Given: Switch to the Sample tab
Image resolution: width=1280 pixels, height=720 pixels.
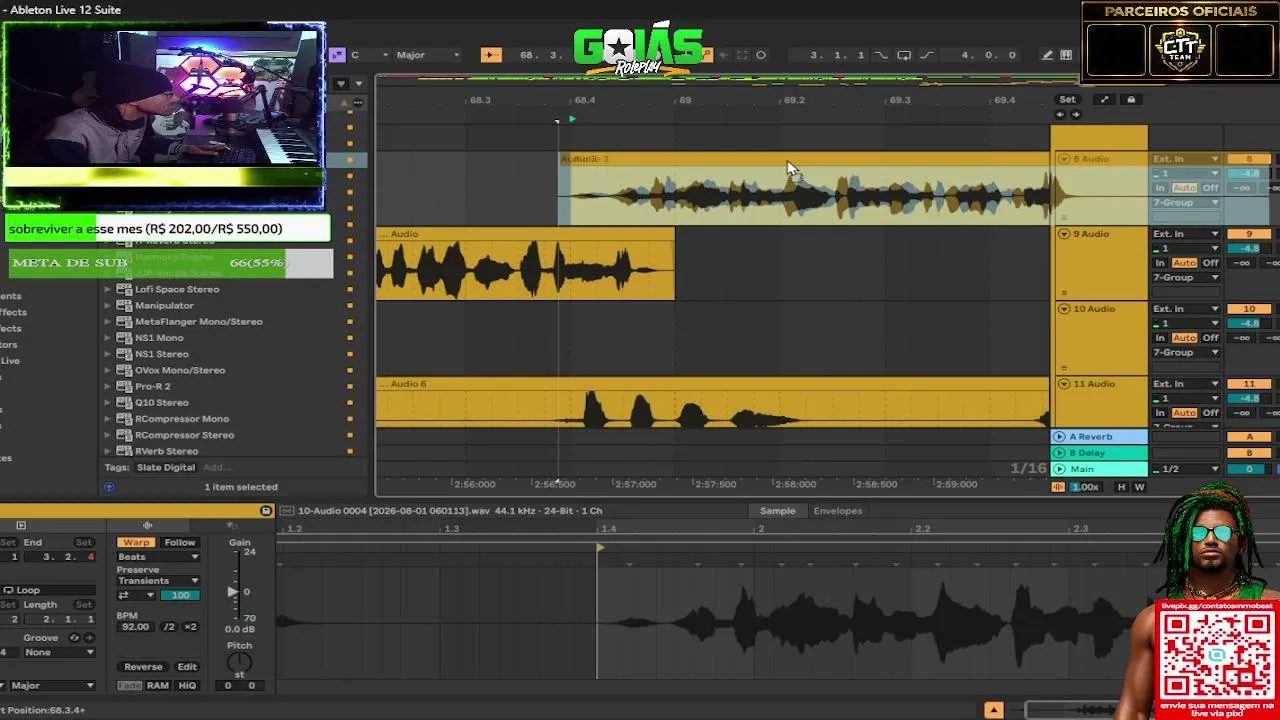Looking at the screenshot, I should 777,511.
